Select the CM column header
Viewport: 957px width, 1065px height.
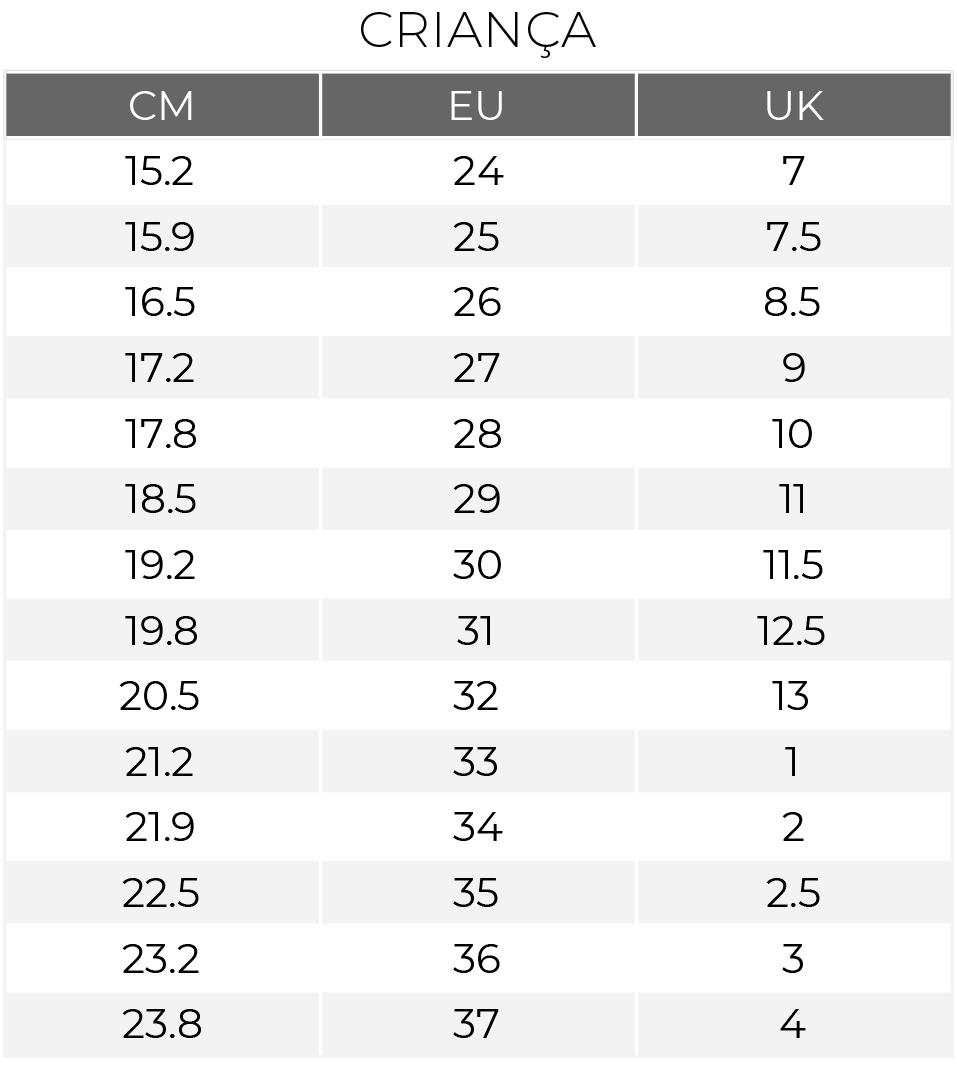[x=162, y=105]
